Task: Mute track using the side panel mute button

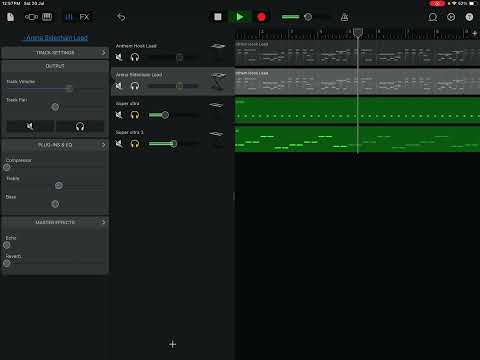Action: 30,126
